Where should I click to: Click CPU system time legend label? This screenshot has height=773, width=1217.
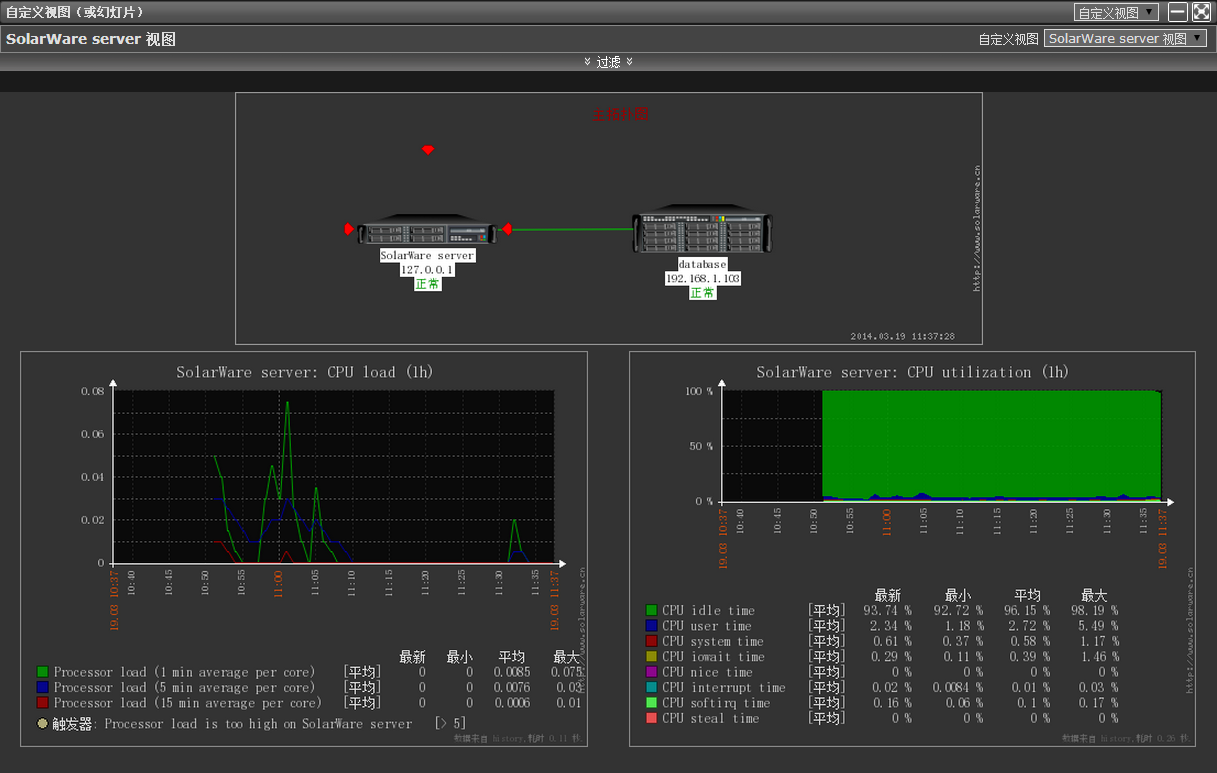tap(713, 642)
